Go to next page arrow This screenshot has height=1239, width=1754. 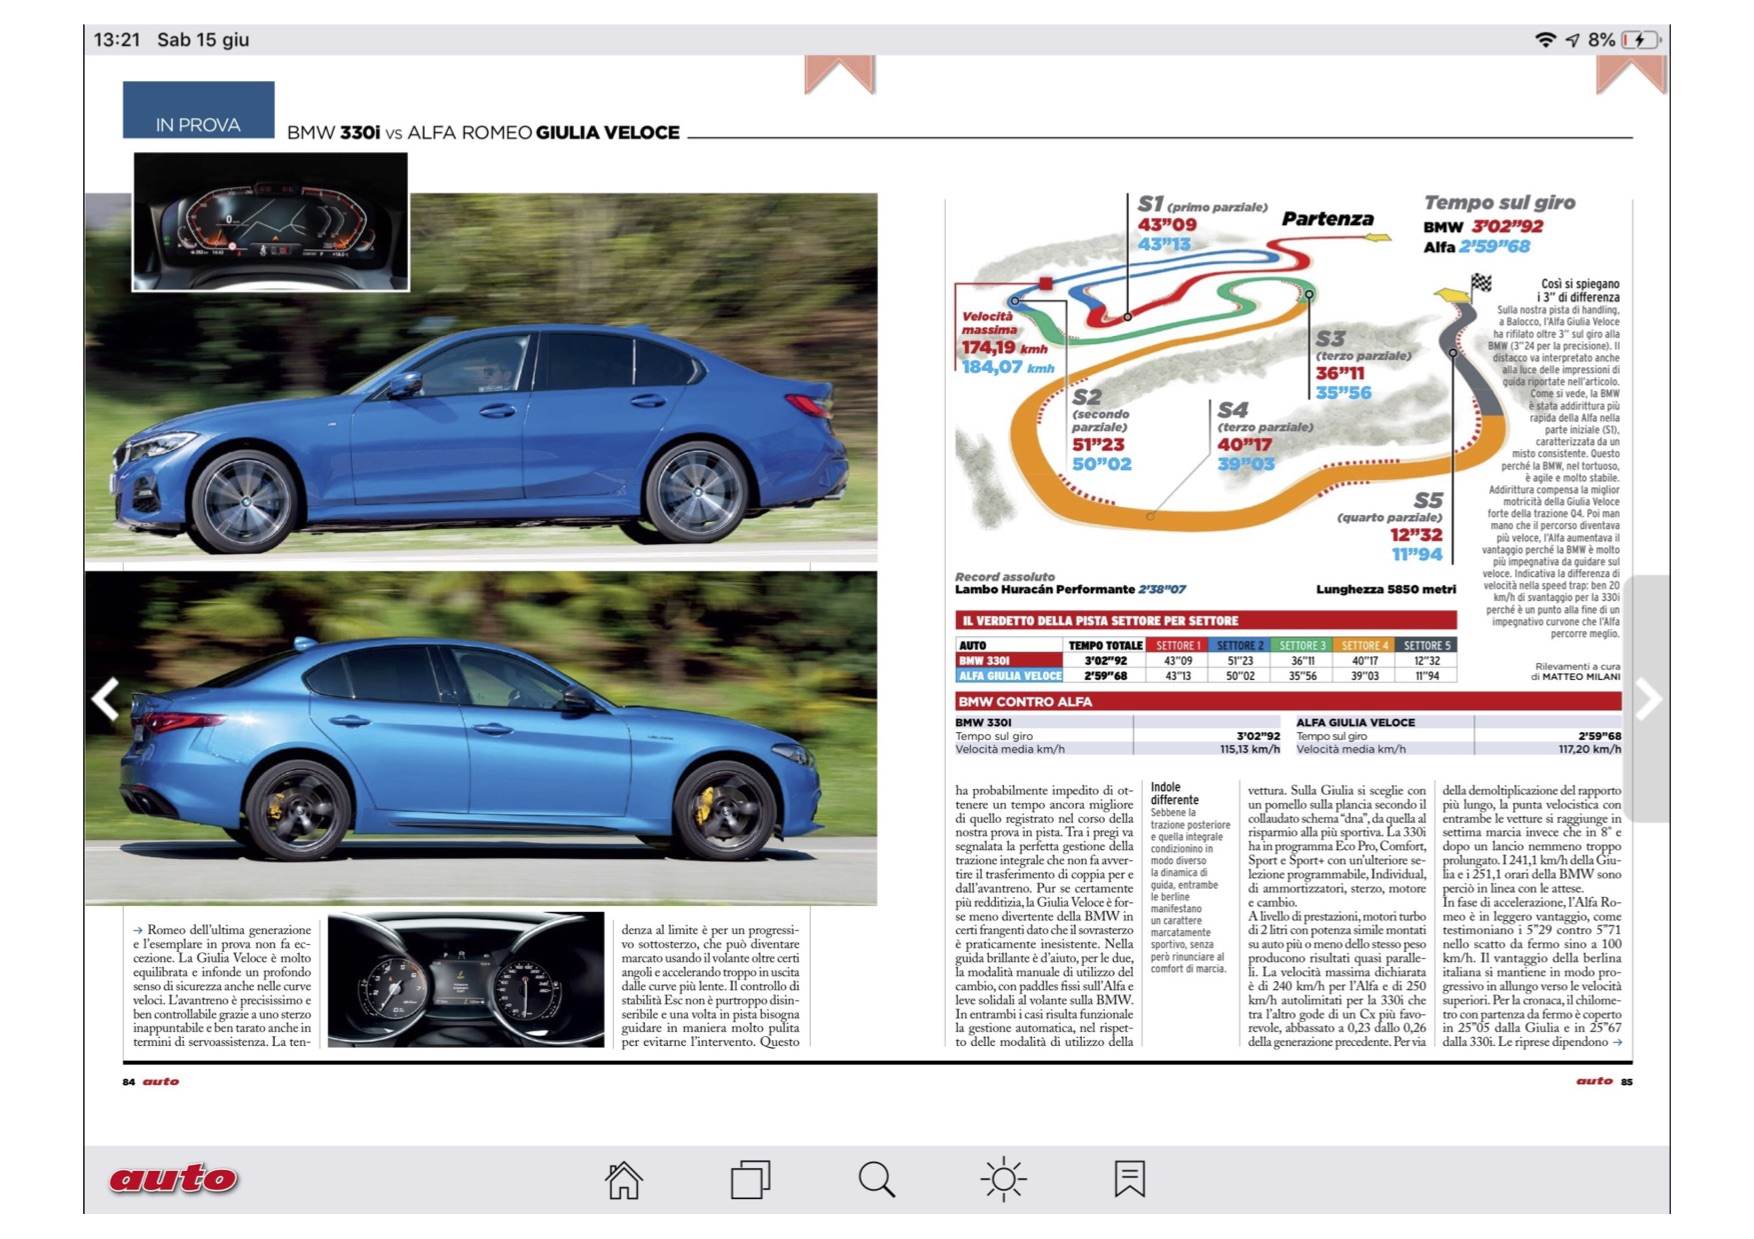(x=1648, y=699)
